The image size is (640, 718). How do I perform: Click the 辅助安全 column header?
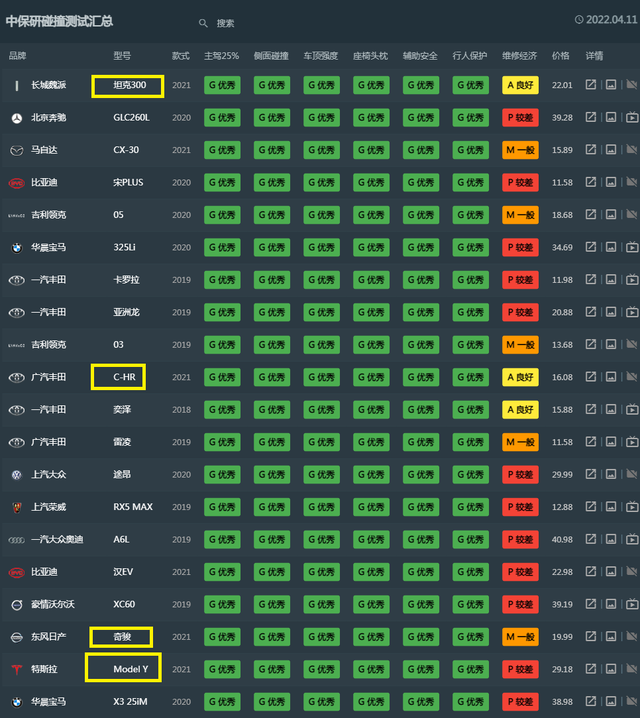pyautogui.click(x=420, y=56)
